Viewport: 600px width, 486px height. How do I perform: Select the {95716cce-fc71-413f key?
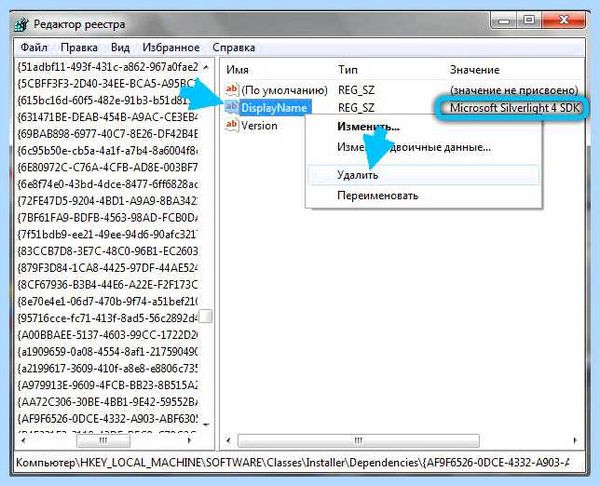108,318
